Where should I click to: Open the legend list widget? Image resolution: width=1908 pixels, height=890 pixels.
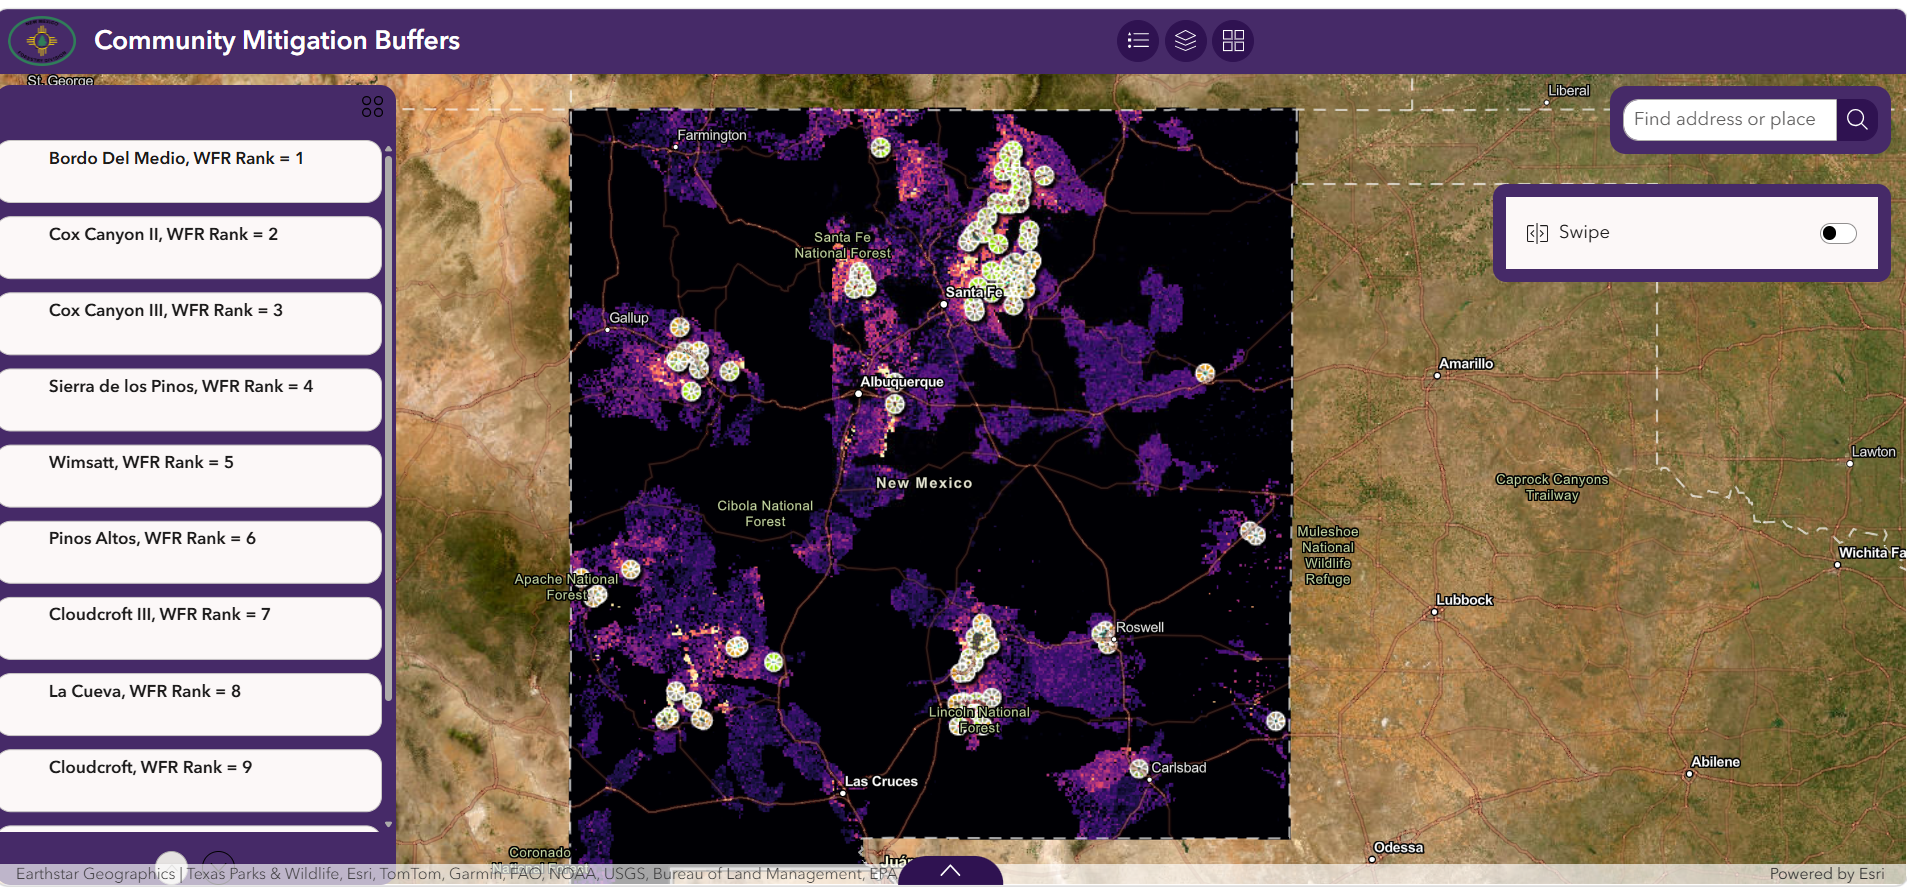[x=1138, y=41]
